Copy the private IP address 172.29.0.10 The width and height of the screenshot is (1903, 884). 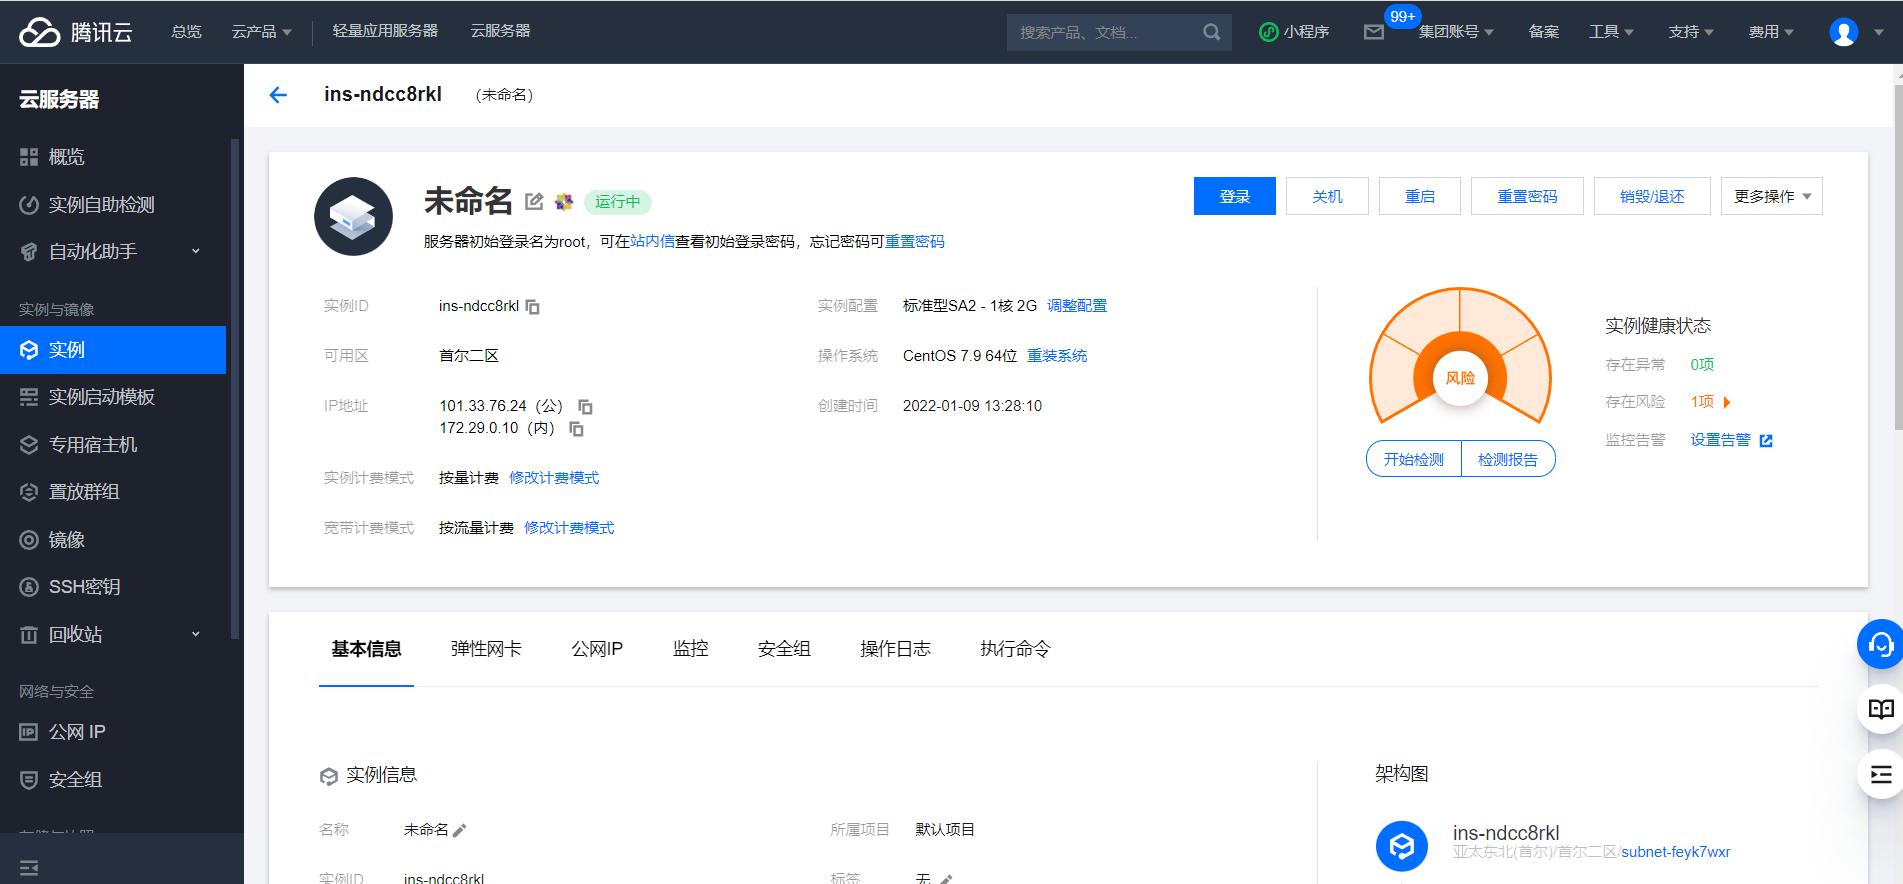(x=577, y=429)
